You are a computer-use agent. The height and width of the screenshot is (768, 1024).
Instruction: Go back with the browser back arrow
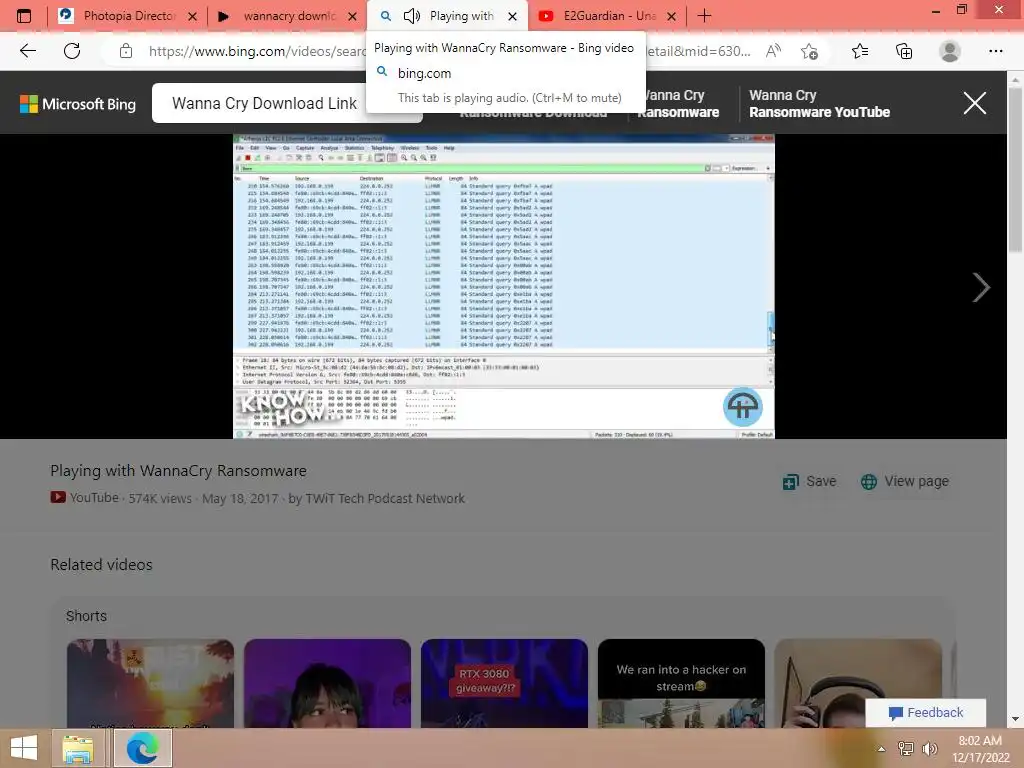coord(27,51)
